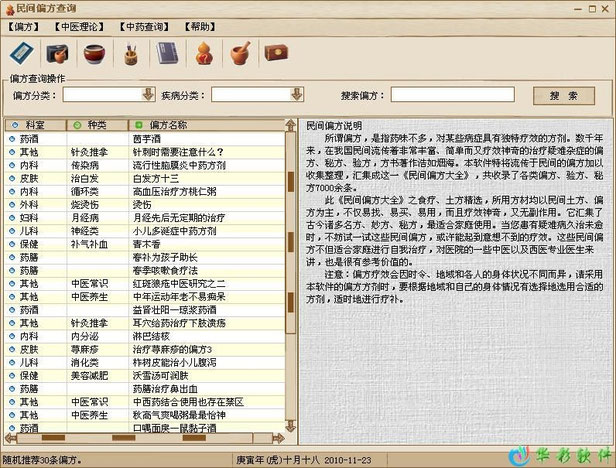The width and height of the screenshot is (616, 468).
Task: Sort by the 种类 column header
Action: [x=97, y=125]
